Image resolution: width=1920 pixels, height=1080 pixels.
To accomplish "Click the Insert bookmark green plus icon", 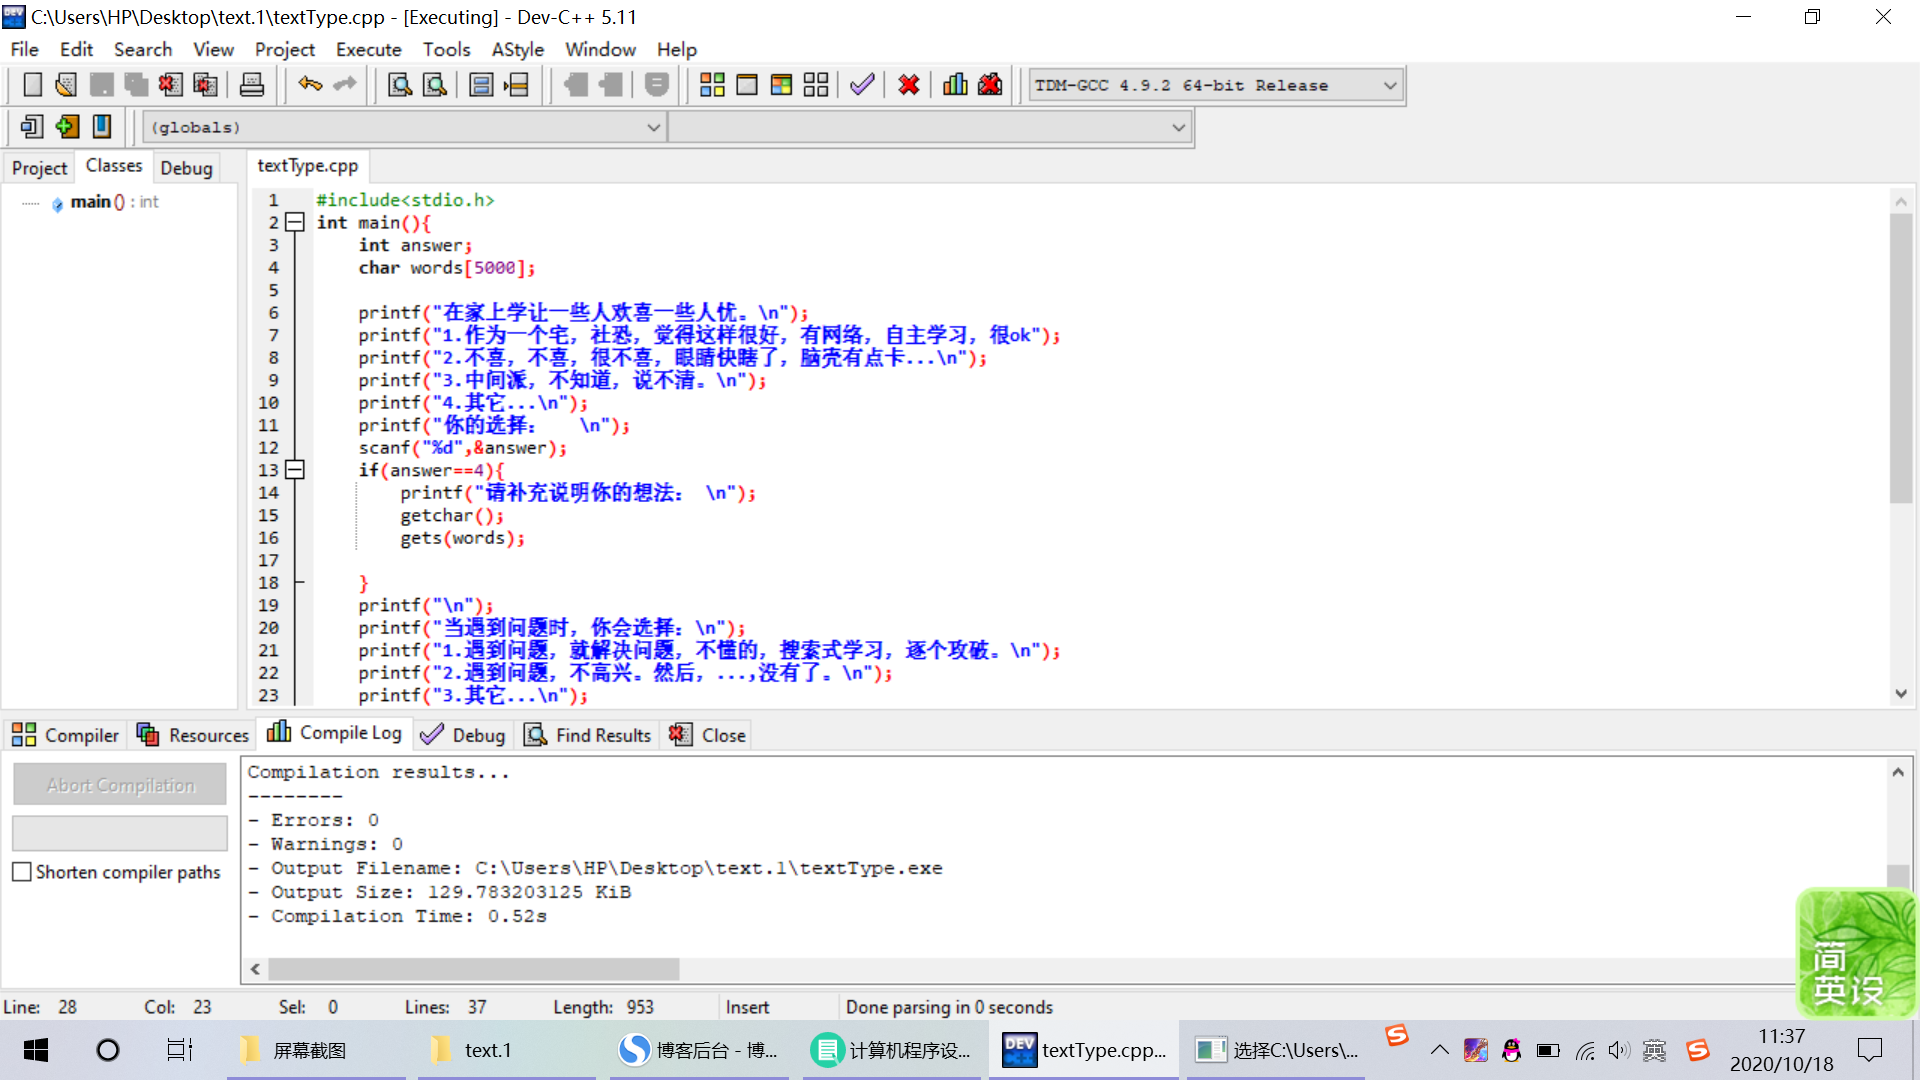I will pos(67,126).
